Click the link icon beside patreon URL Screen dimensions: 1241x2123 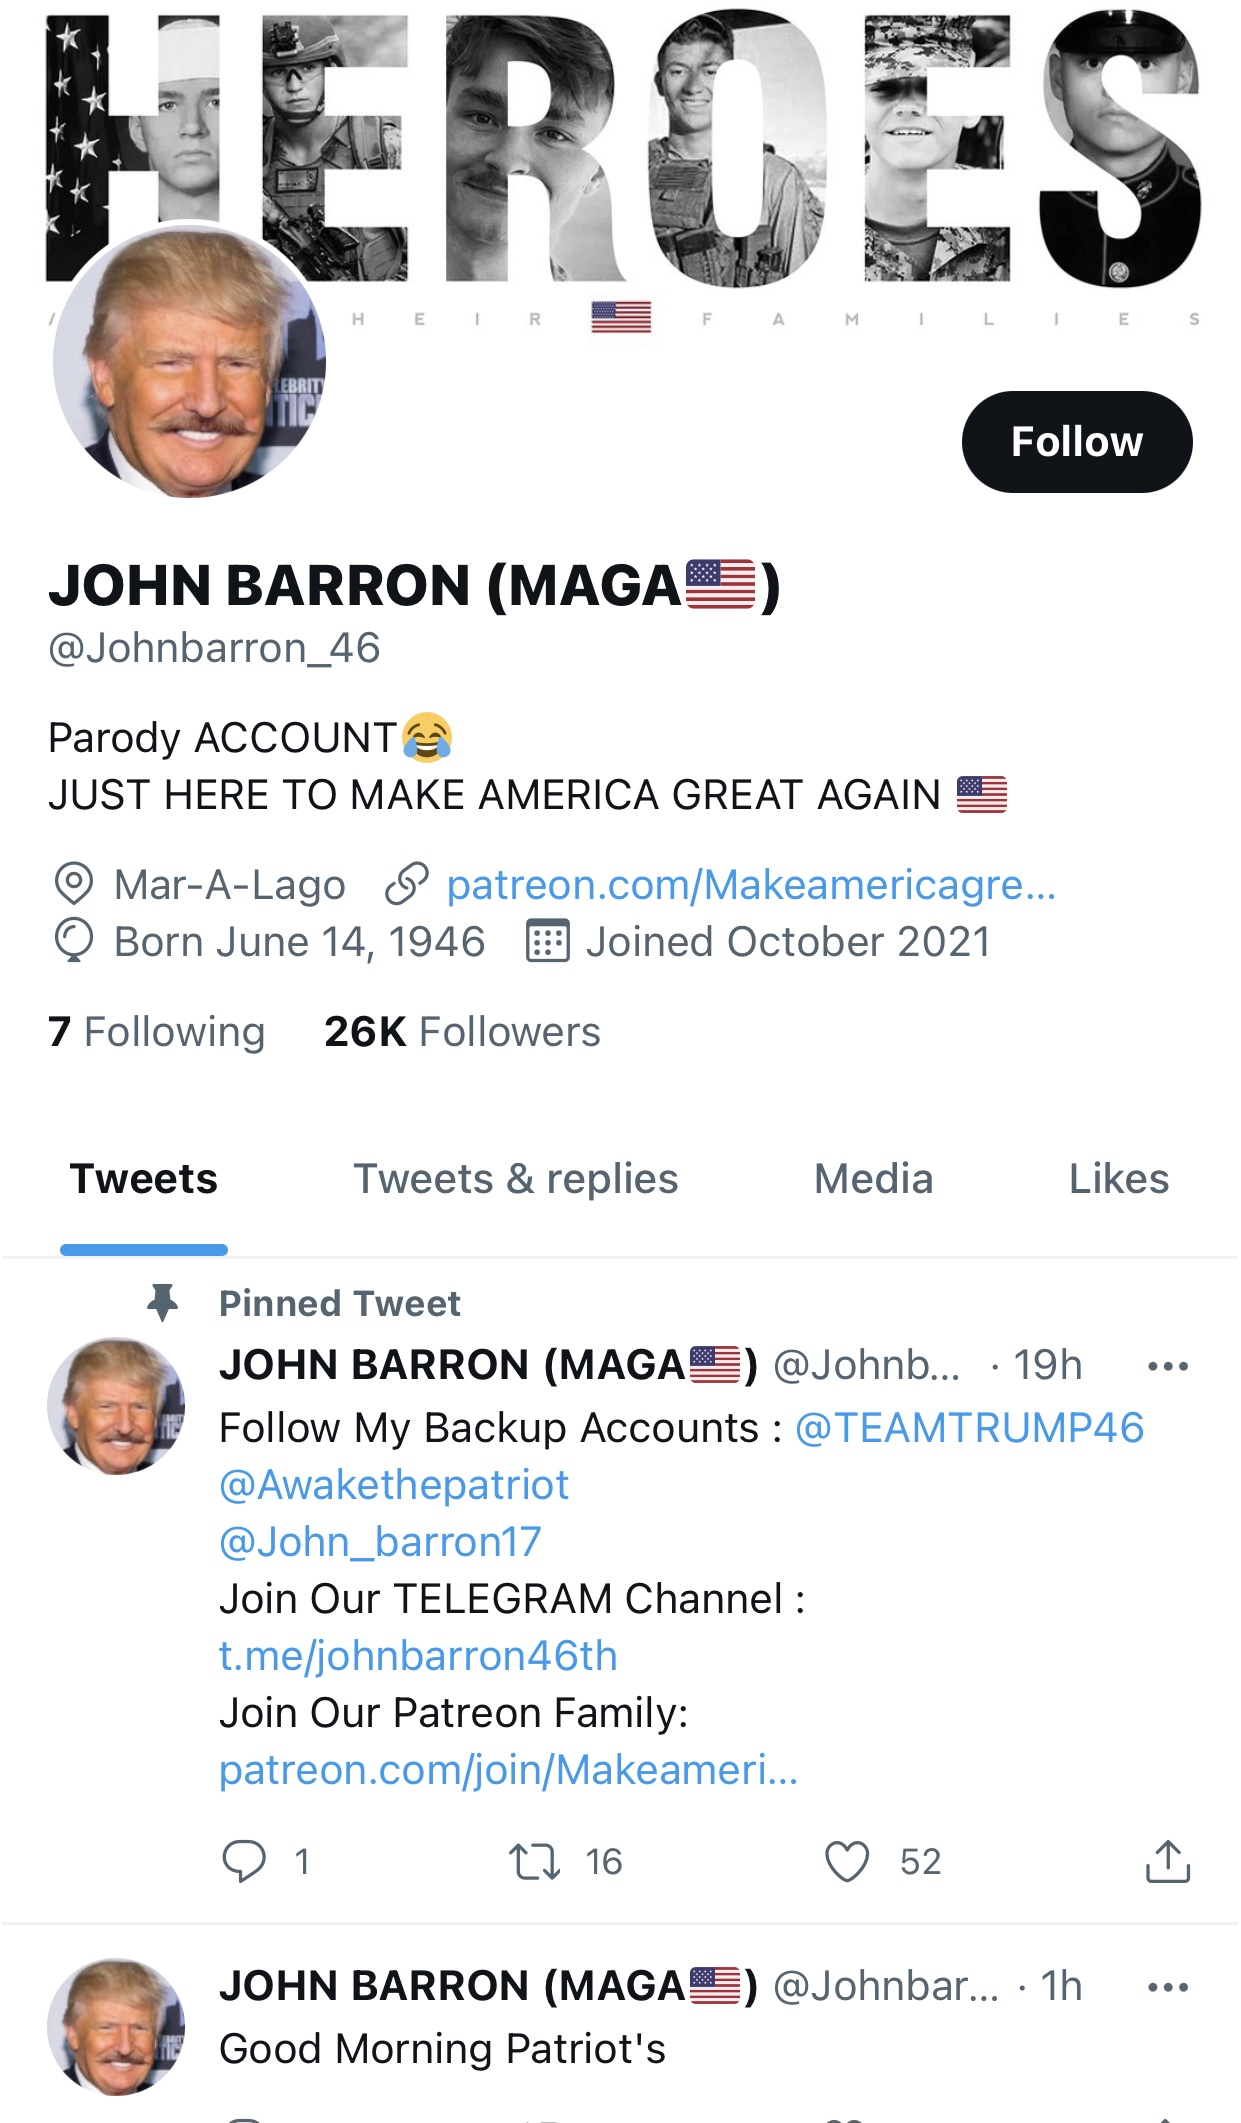click(x=407, y=884)
